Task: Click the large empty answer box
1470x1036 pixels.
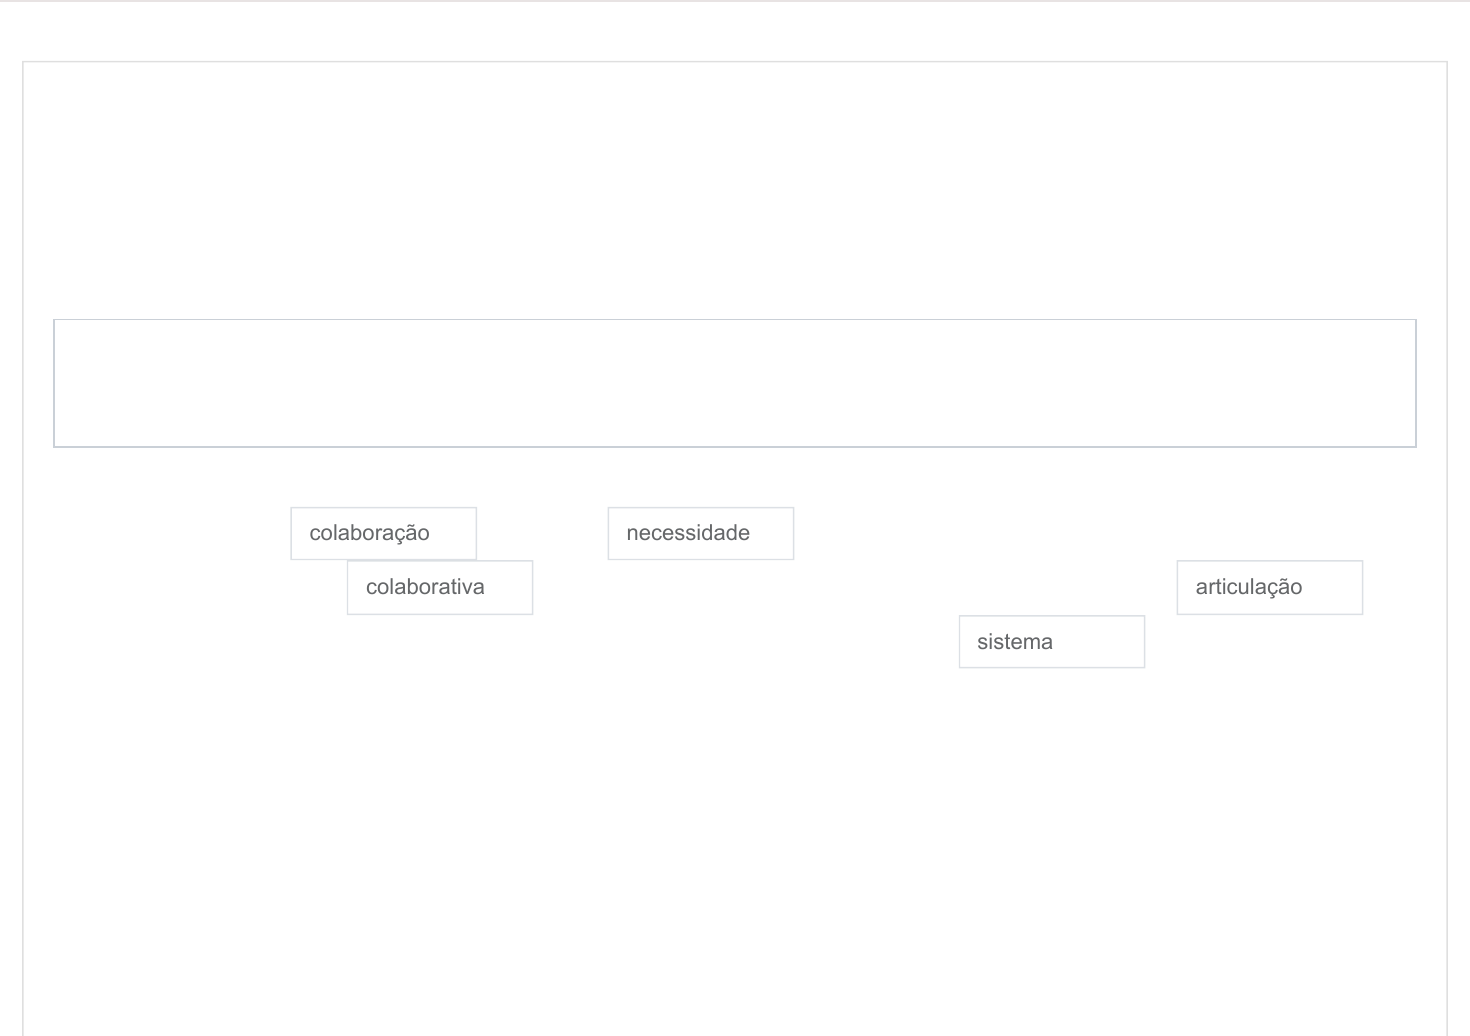Action: pos(734,383)
